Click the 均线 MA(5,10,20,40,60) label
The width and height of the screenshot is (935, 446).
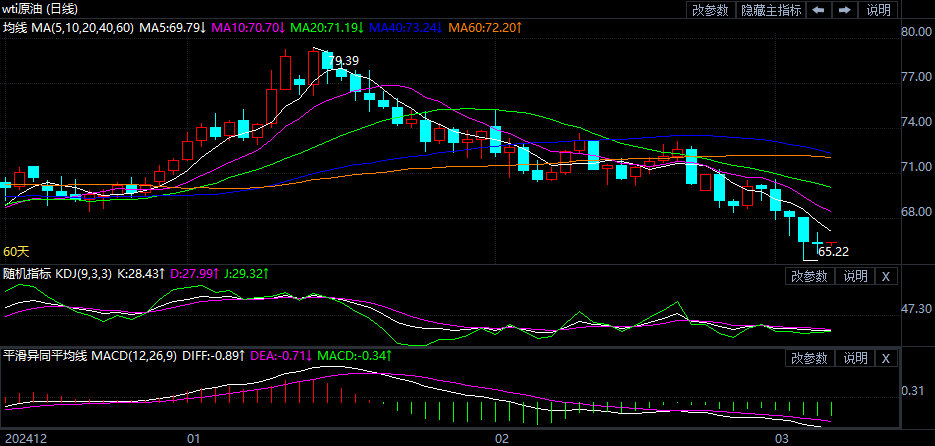(x=69, y=27)
